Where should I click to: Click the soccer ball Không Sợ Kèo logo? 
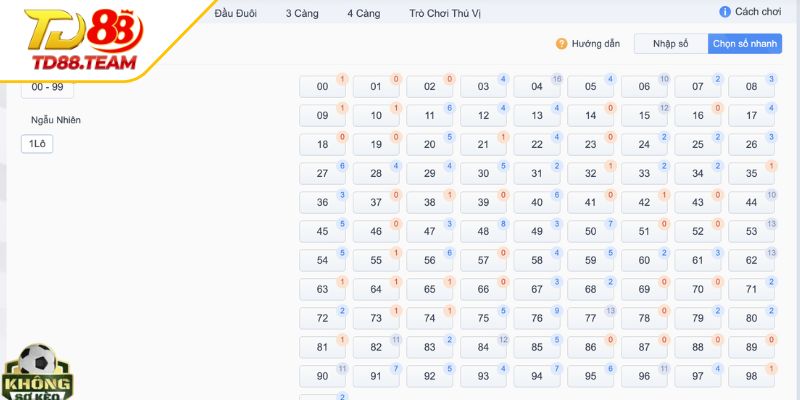coord(38,371)
